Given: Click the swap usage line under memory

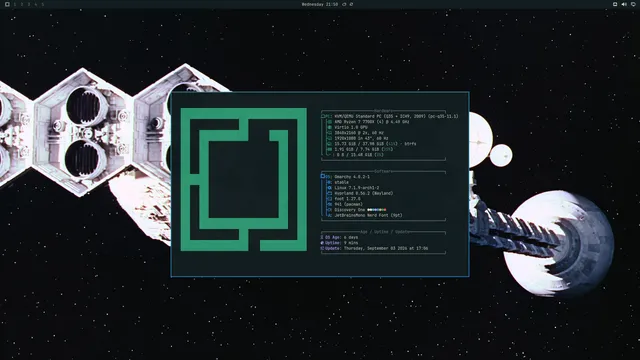Looking at the screenshot, I should [x=359, y=155].
